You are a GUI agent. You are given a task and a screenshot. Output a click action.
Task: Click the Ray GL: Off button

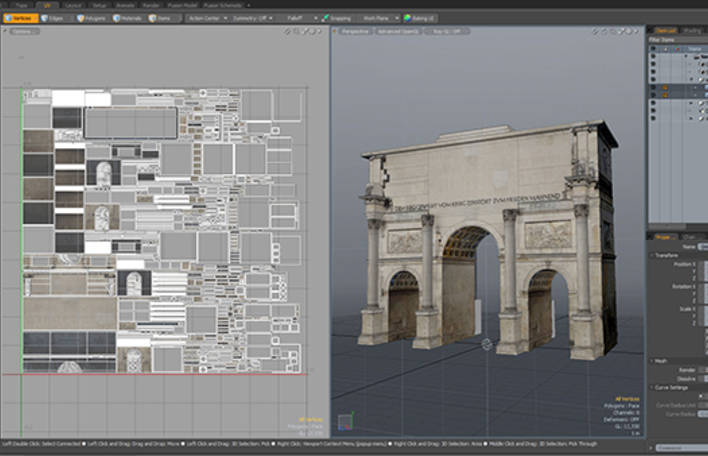[447, 32]
